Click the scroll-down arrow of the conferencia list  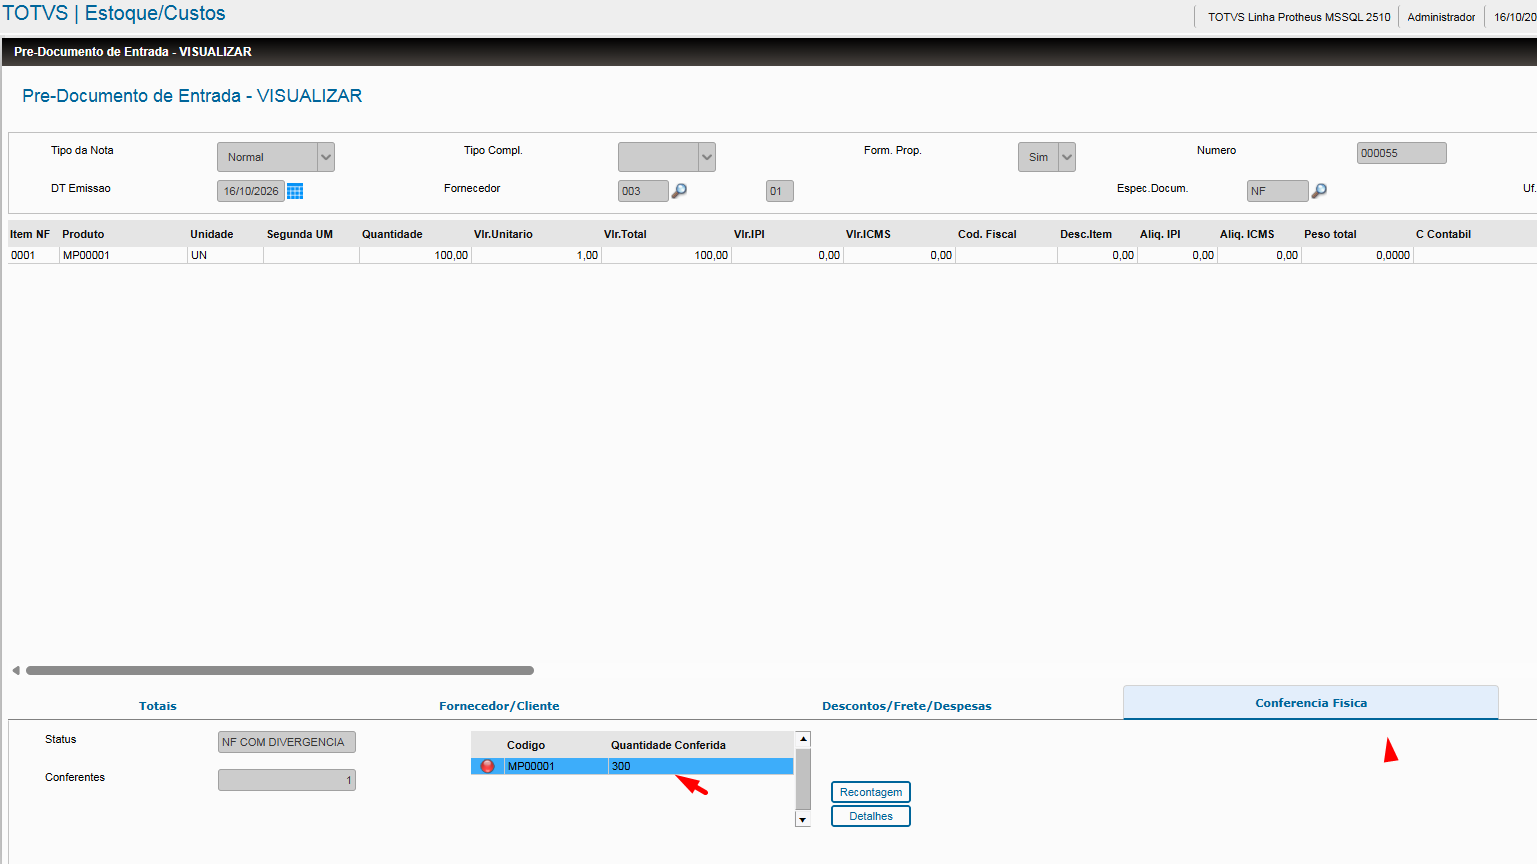click(803, 820)
